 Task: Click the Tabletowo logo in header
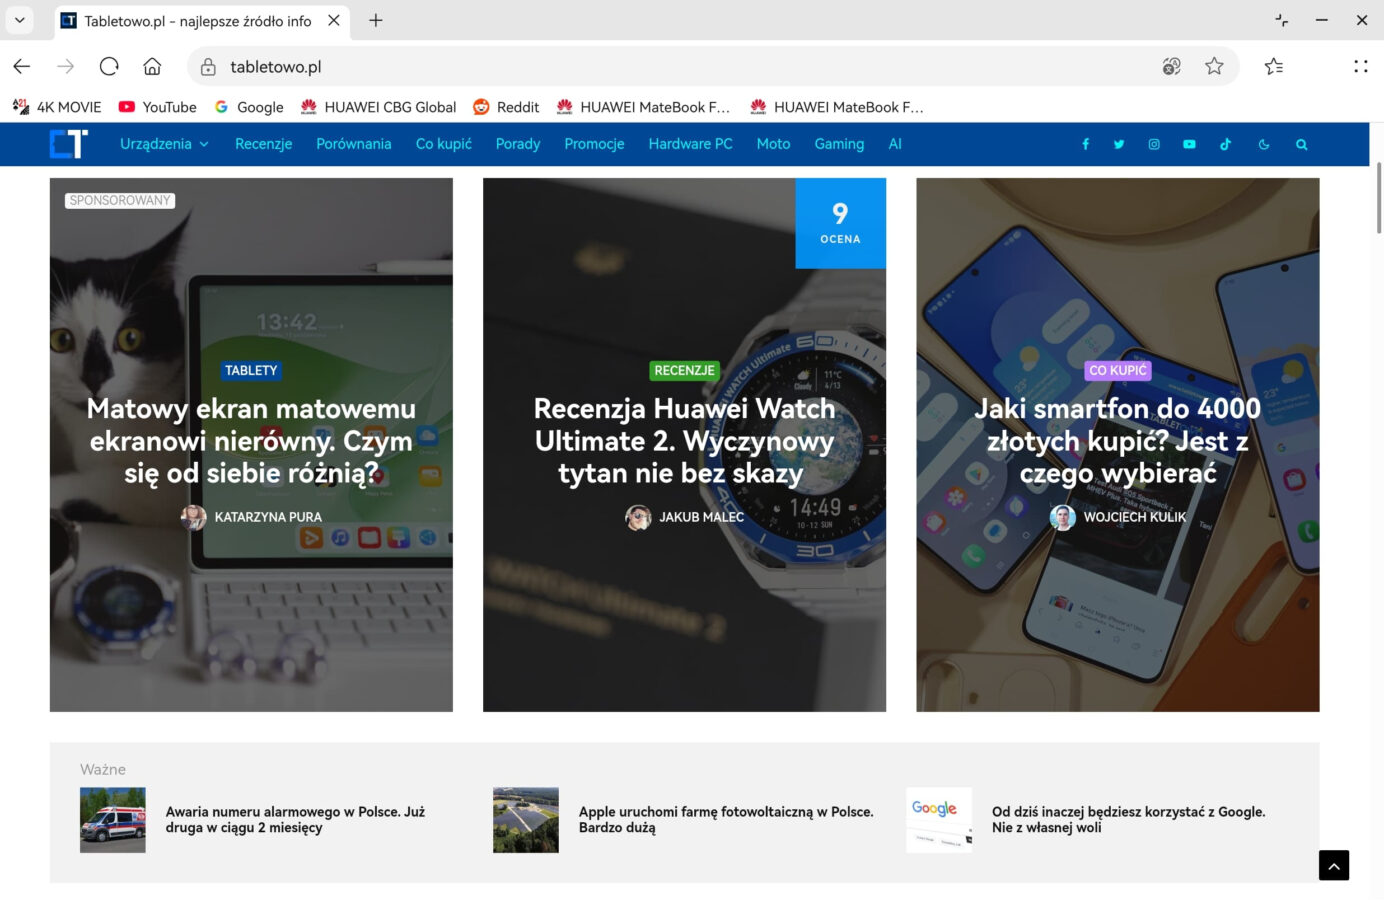pyautogui.click(x=69, y=144)
